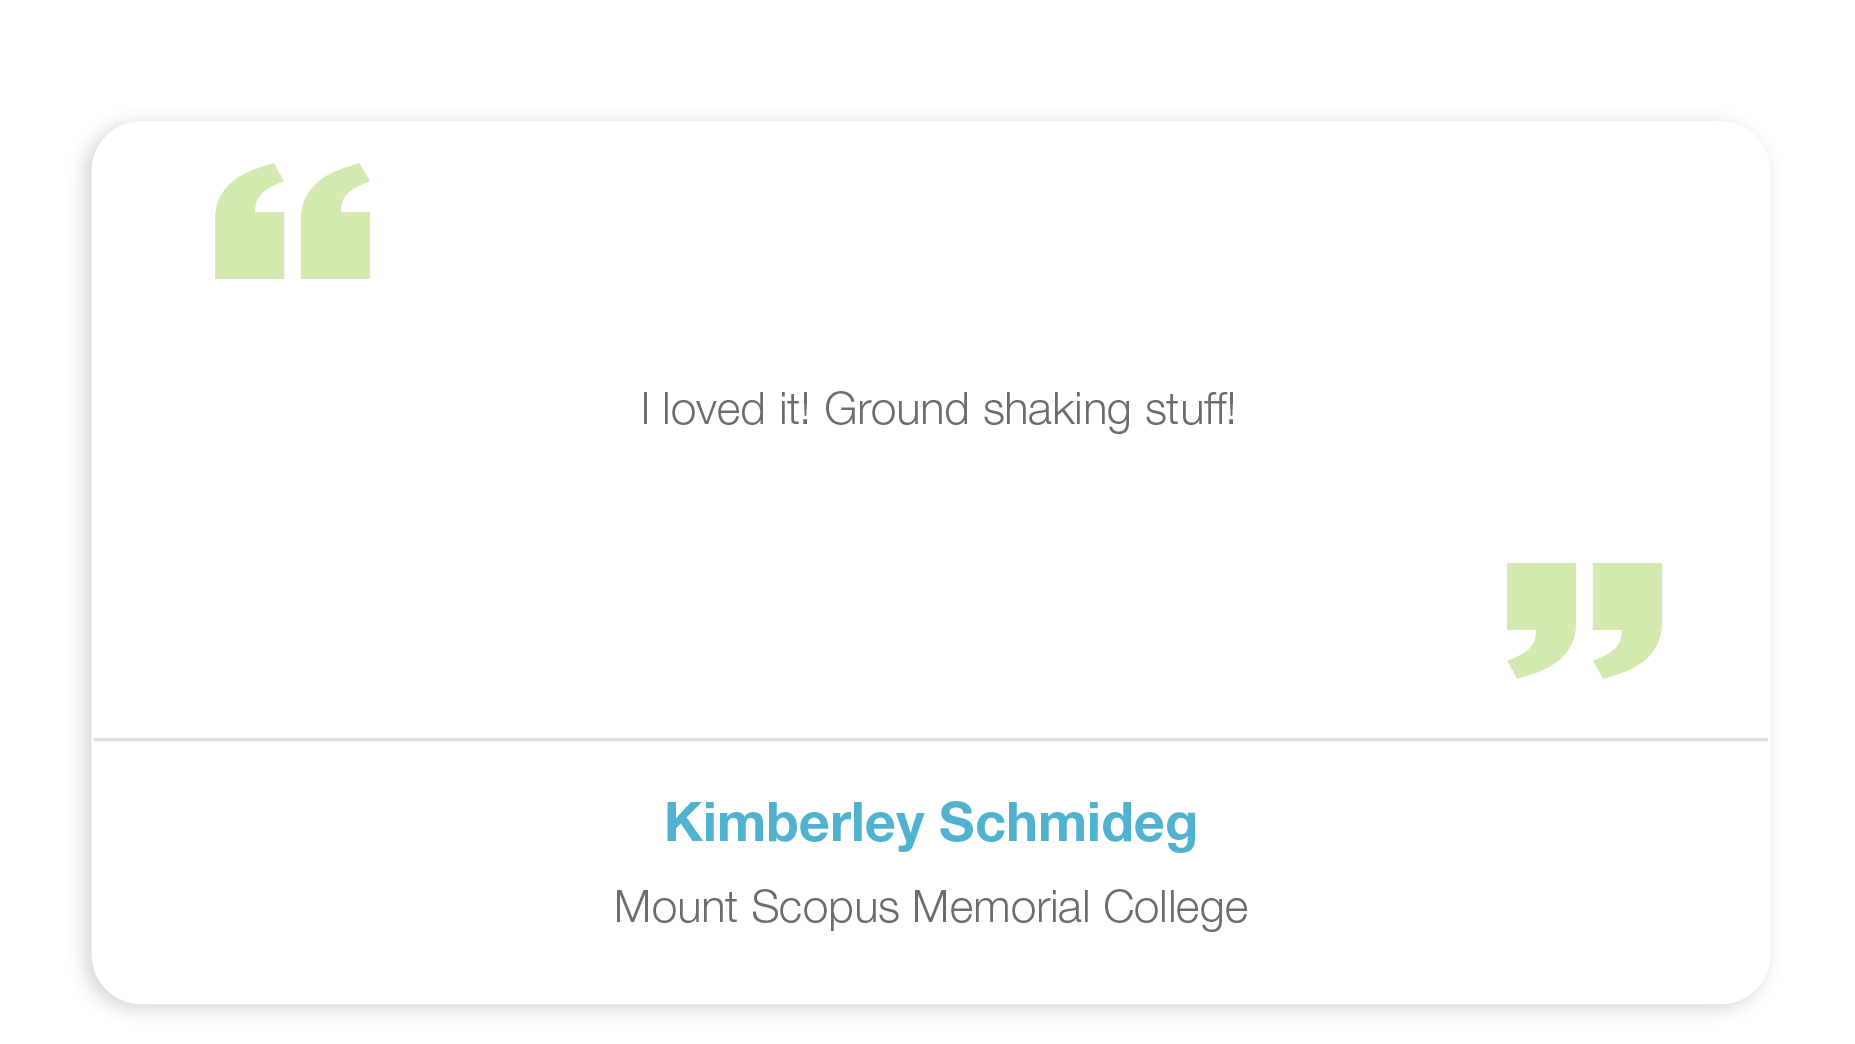Click the word Mount in the subtitle

(676, 908)
